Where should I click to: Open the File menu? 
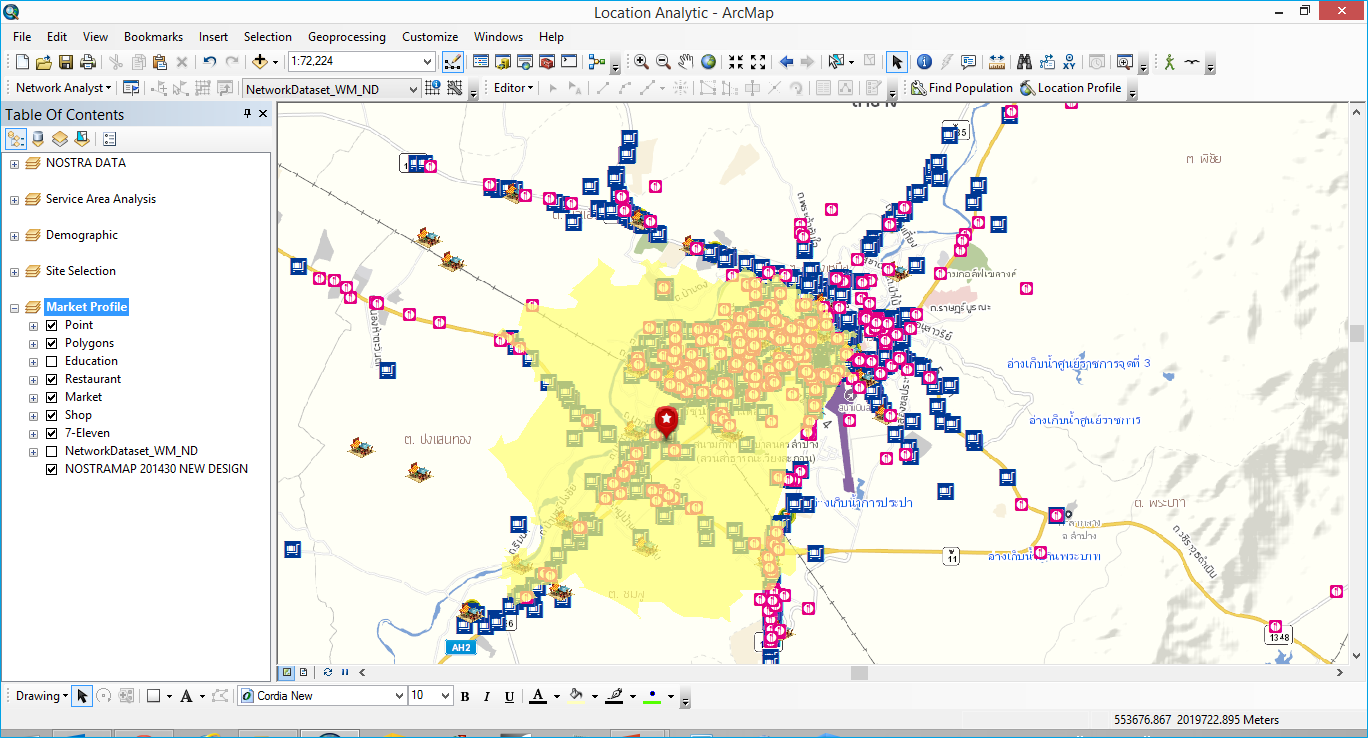[22, 37]
